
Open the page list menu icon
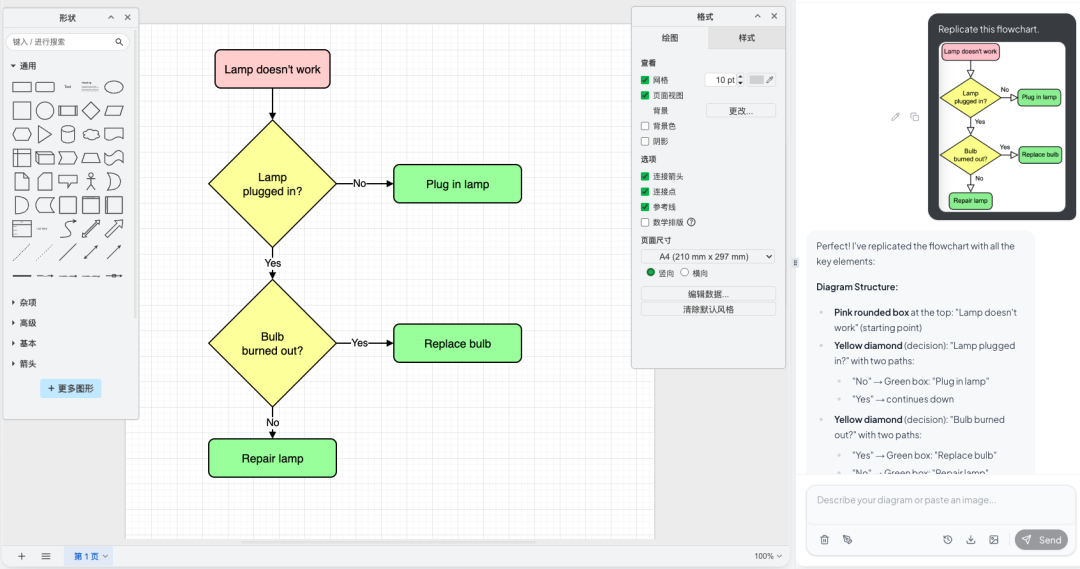[45, 556]
